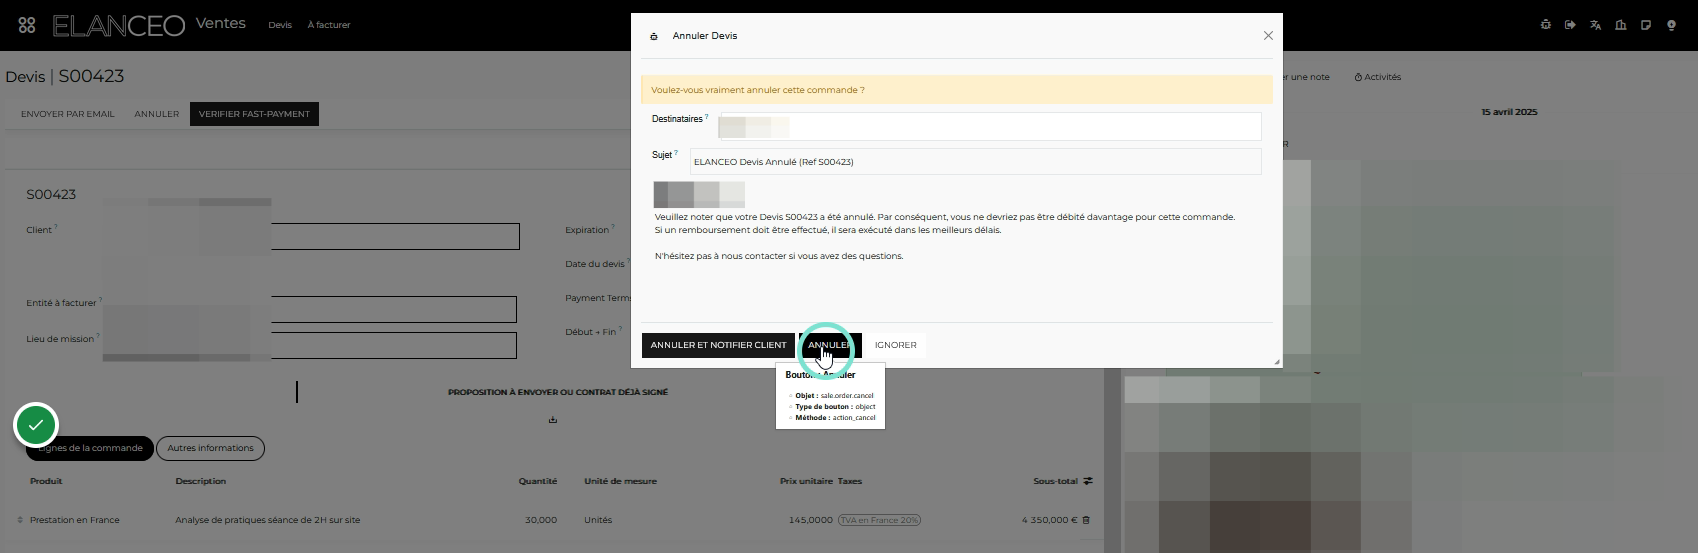This screenshot has height=553, width=1698.
Task: Click the subtotal 4 350,000 €
Action: coord(1049,520)
